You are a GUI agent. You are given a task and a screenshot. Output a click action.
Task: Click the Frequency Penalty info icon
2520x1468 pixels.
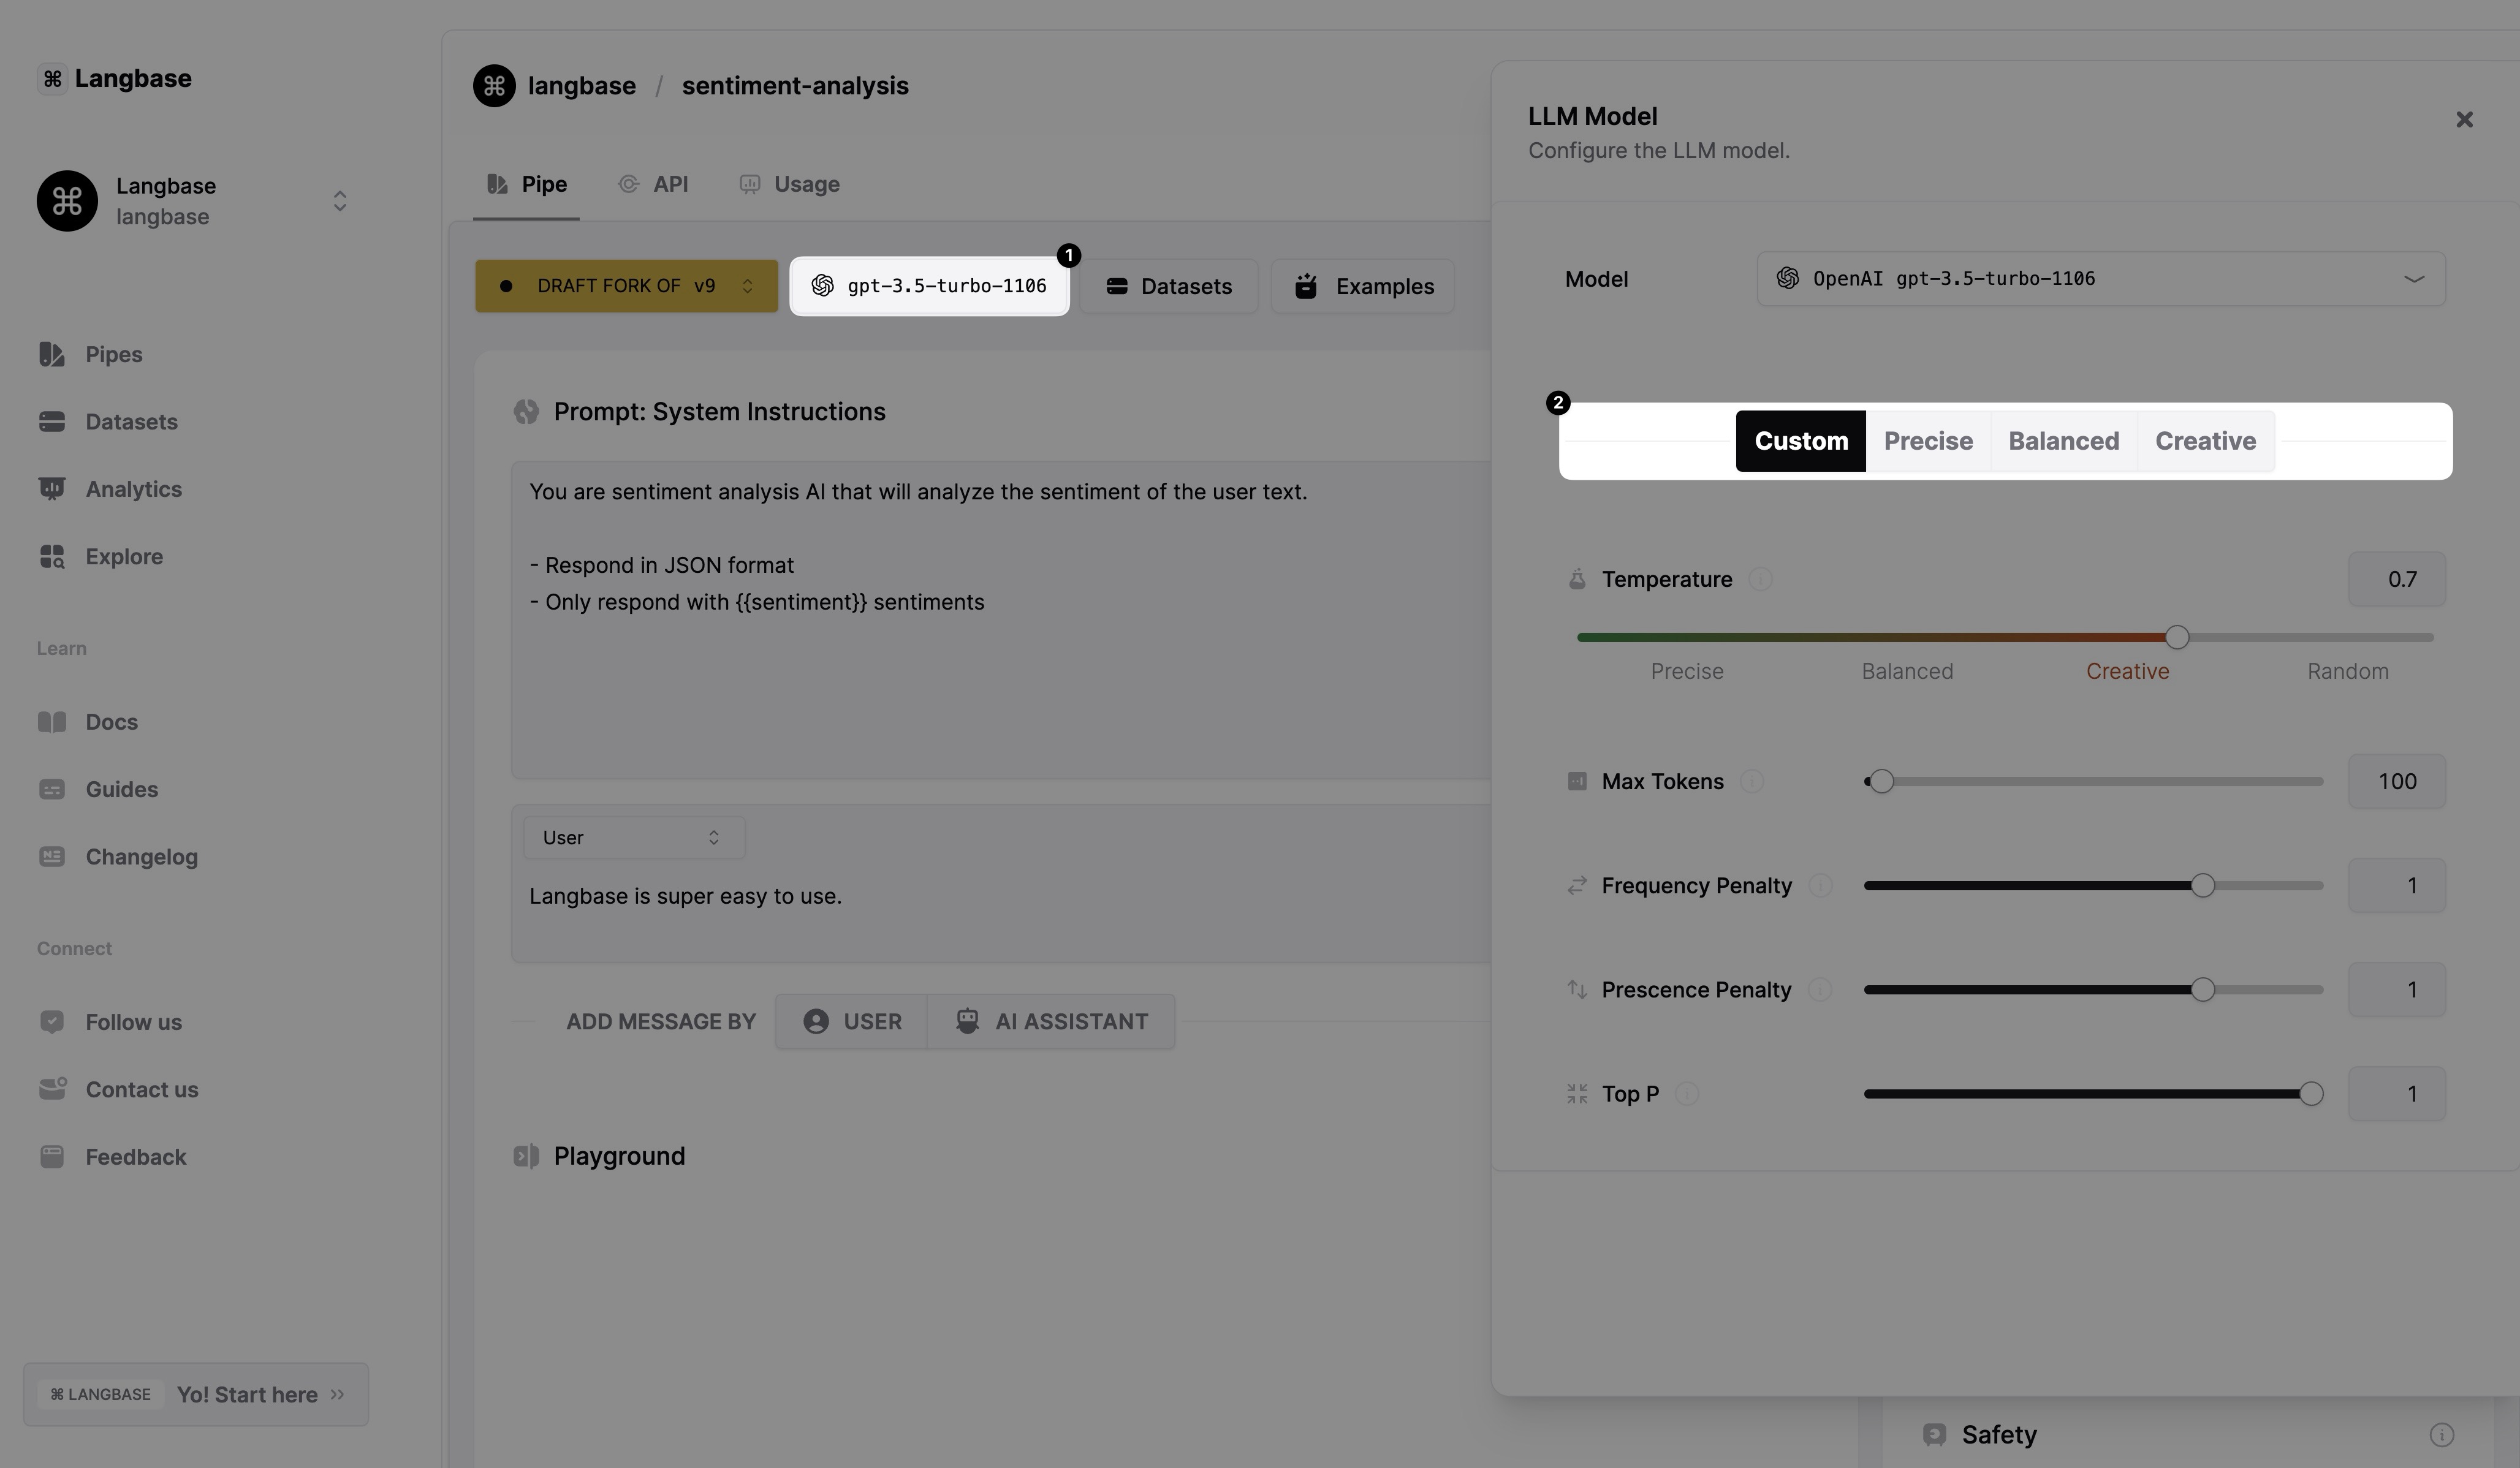coord(1820,885)
